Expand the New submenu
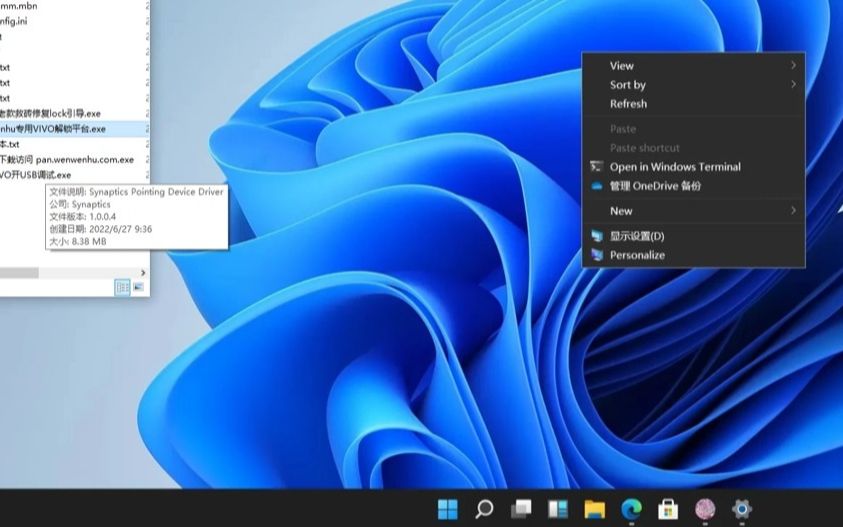 point(694,211)
